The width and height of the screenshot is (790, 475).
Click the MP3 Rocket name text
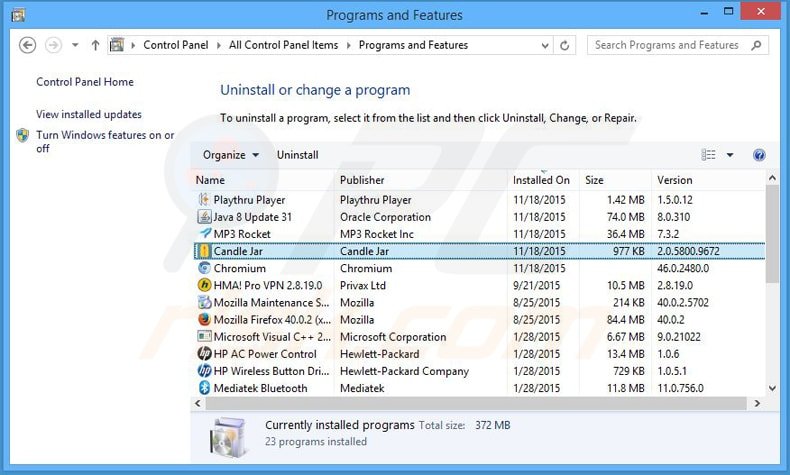pyautogui.click(x=242, y=234)
